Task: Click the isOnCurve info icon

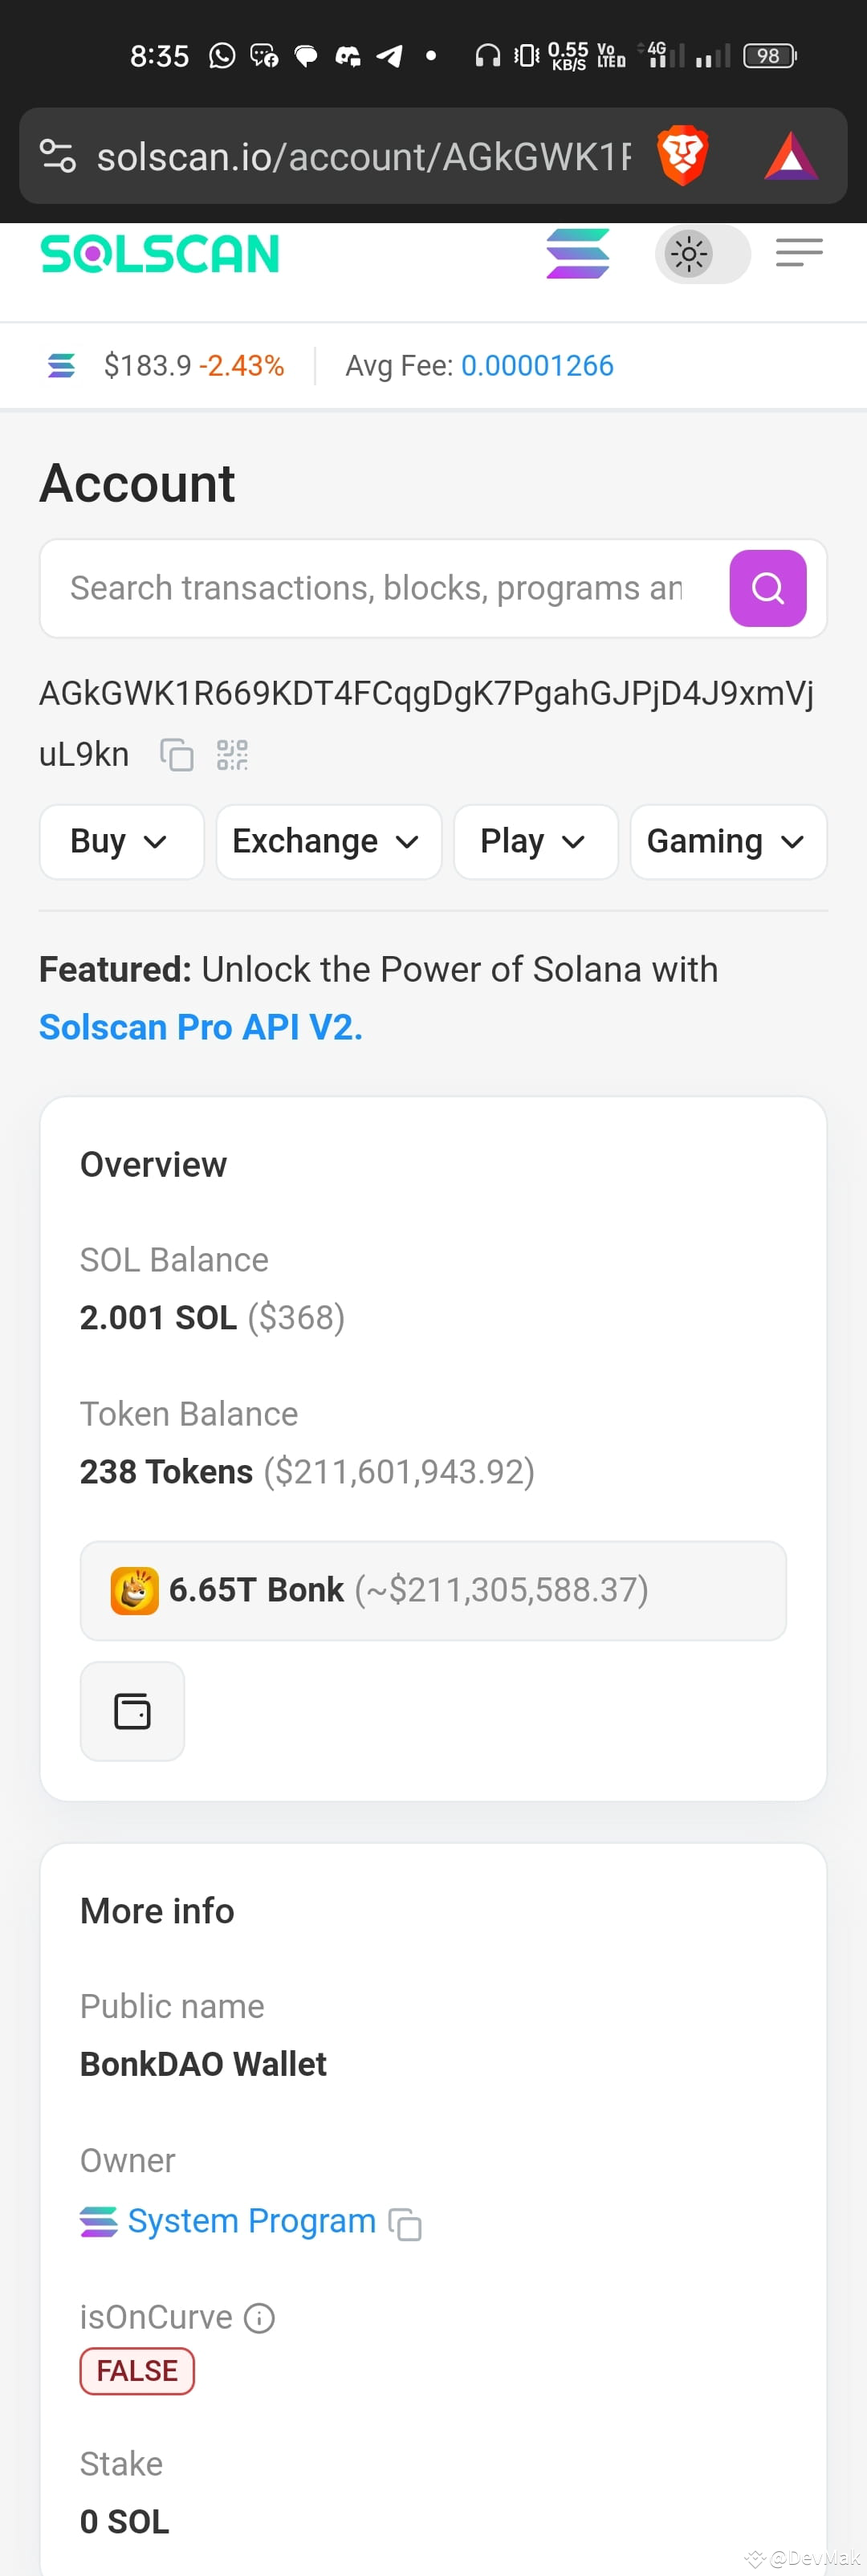Action: 259,2317
